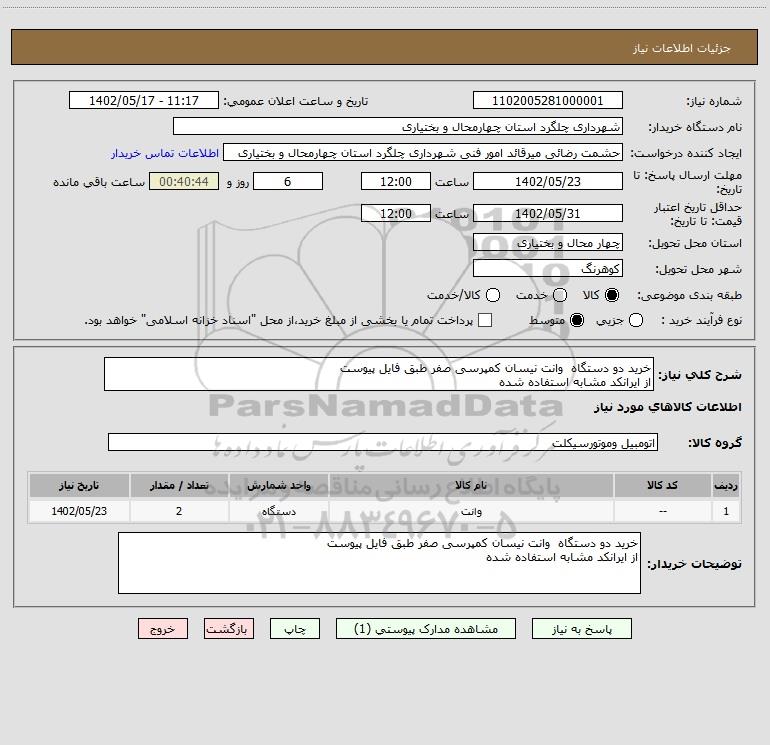Click the پاسخ به نیاز button
The image size is (770, 745).
tap(581, 629)
